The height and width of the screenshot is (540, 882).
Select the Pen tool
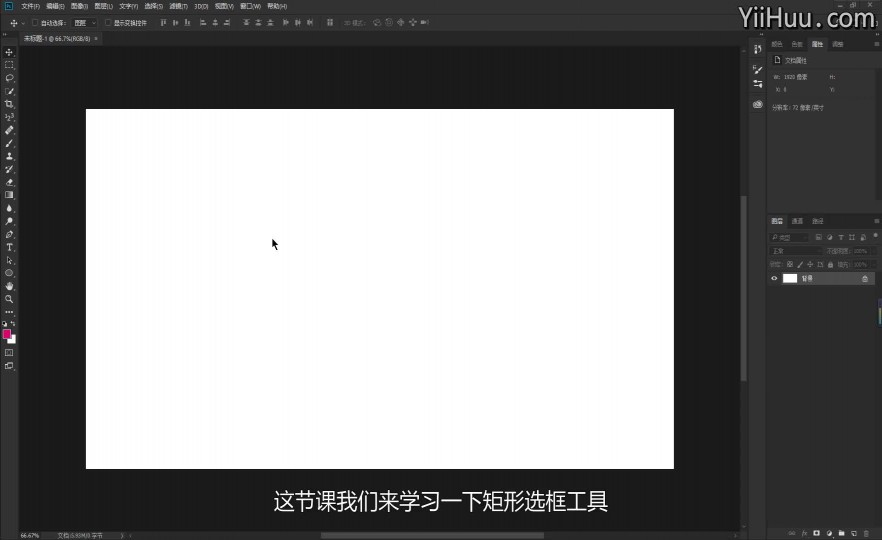[9, 234]
